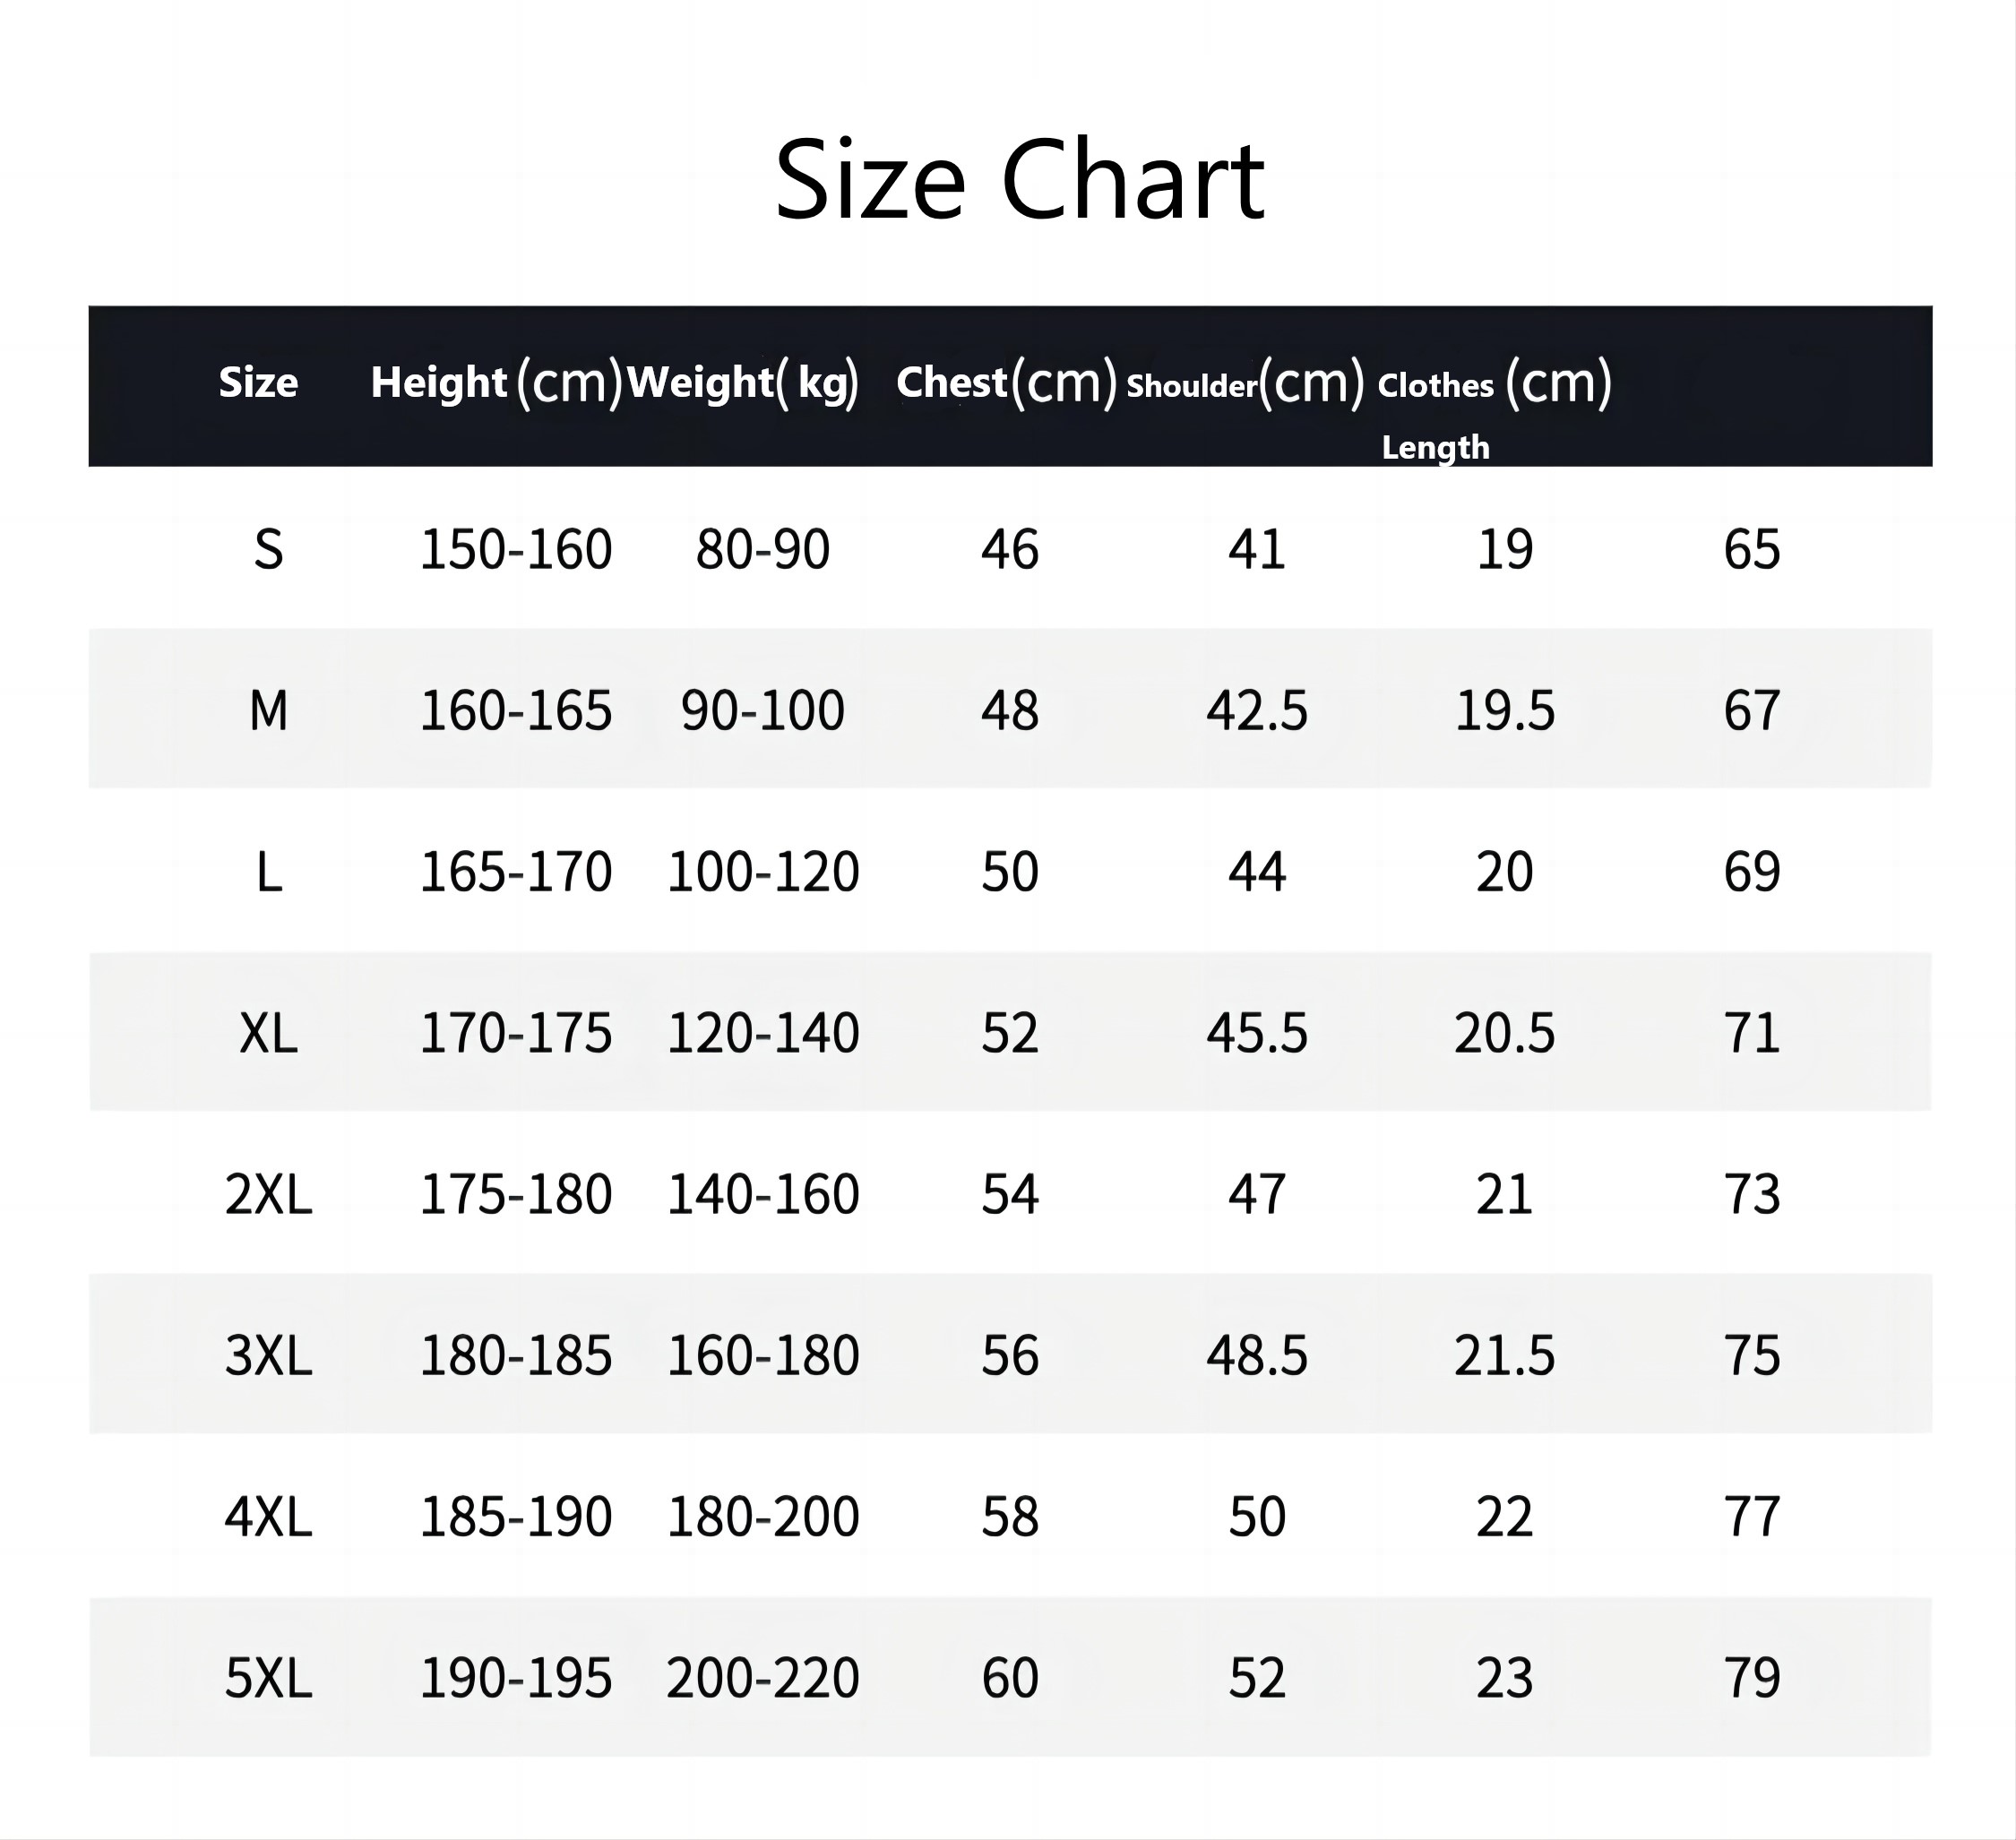
Task: Click the 5XL size row label
Action: click(268, 1677)
